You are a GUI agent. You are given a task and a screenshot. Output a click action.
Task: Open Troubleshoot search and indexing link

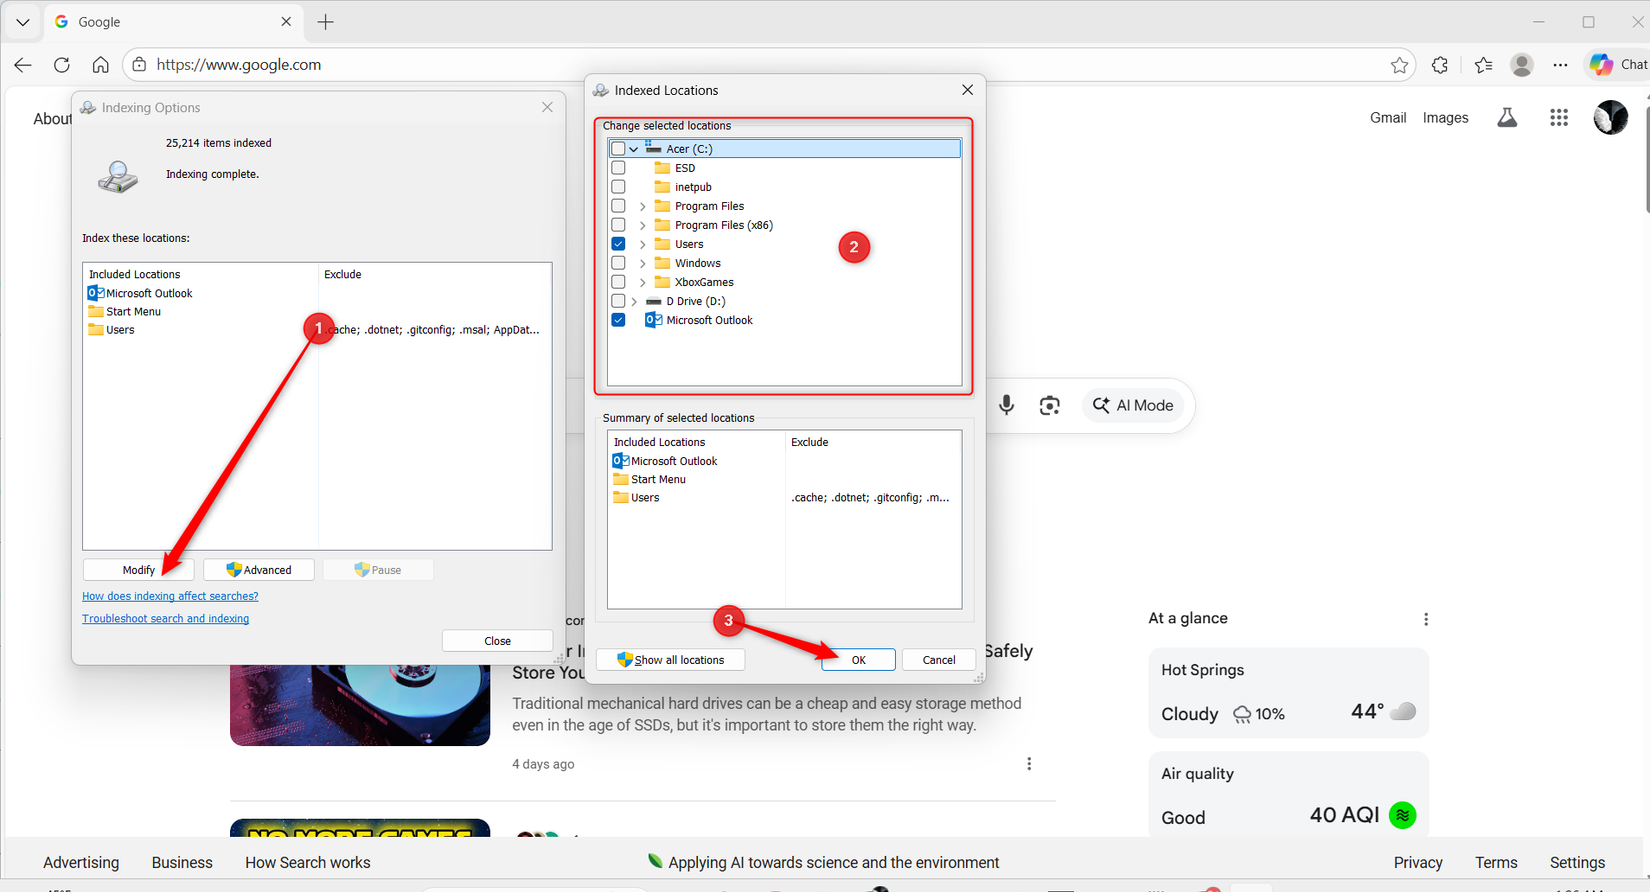165,619
